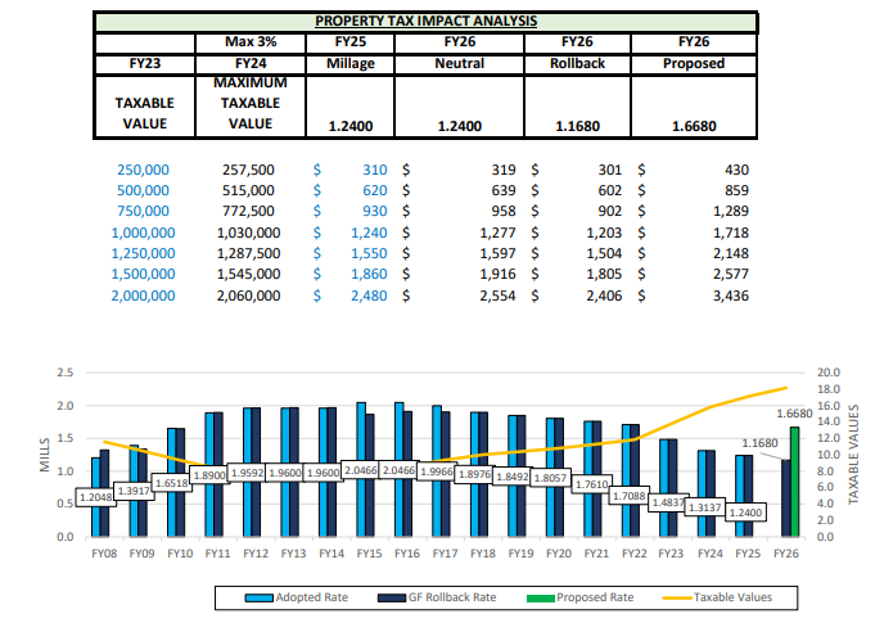Click the 301 rollback tax amount
This screenshot has width=875, height=641.
(610, 170)
